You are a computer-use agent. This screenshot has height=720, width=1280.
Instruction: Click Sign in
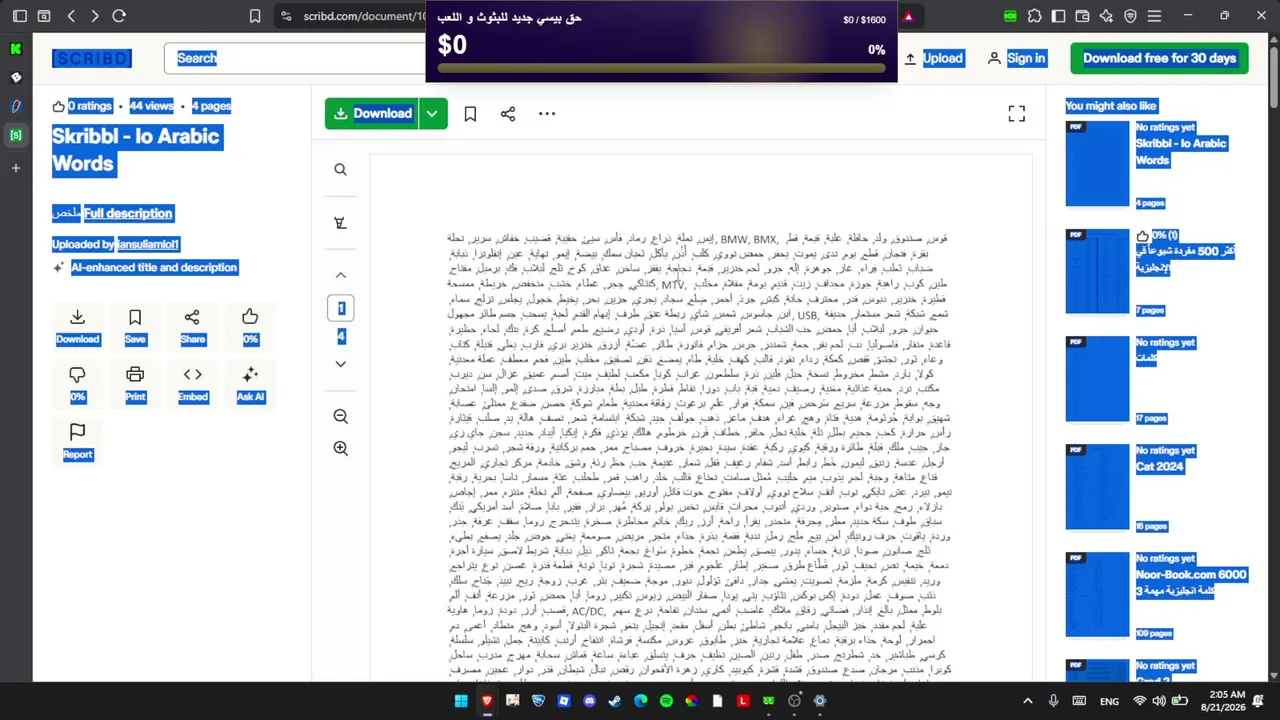click(1016, 58)
